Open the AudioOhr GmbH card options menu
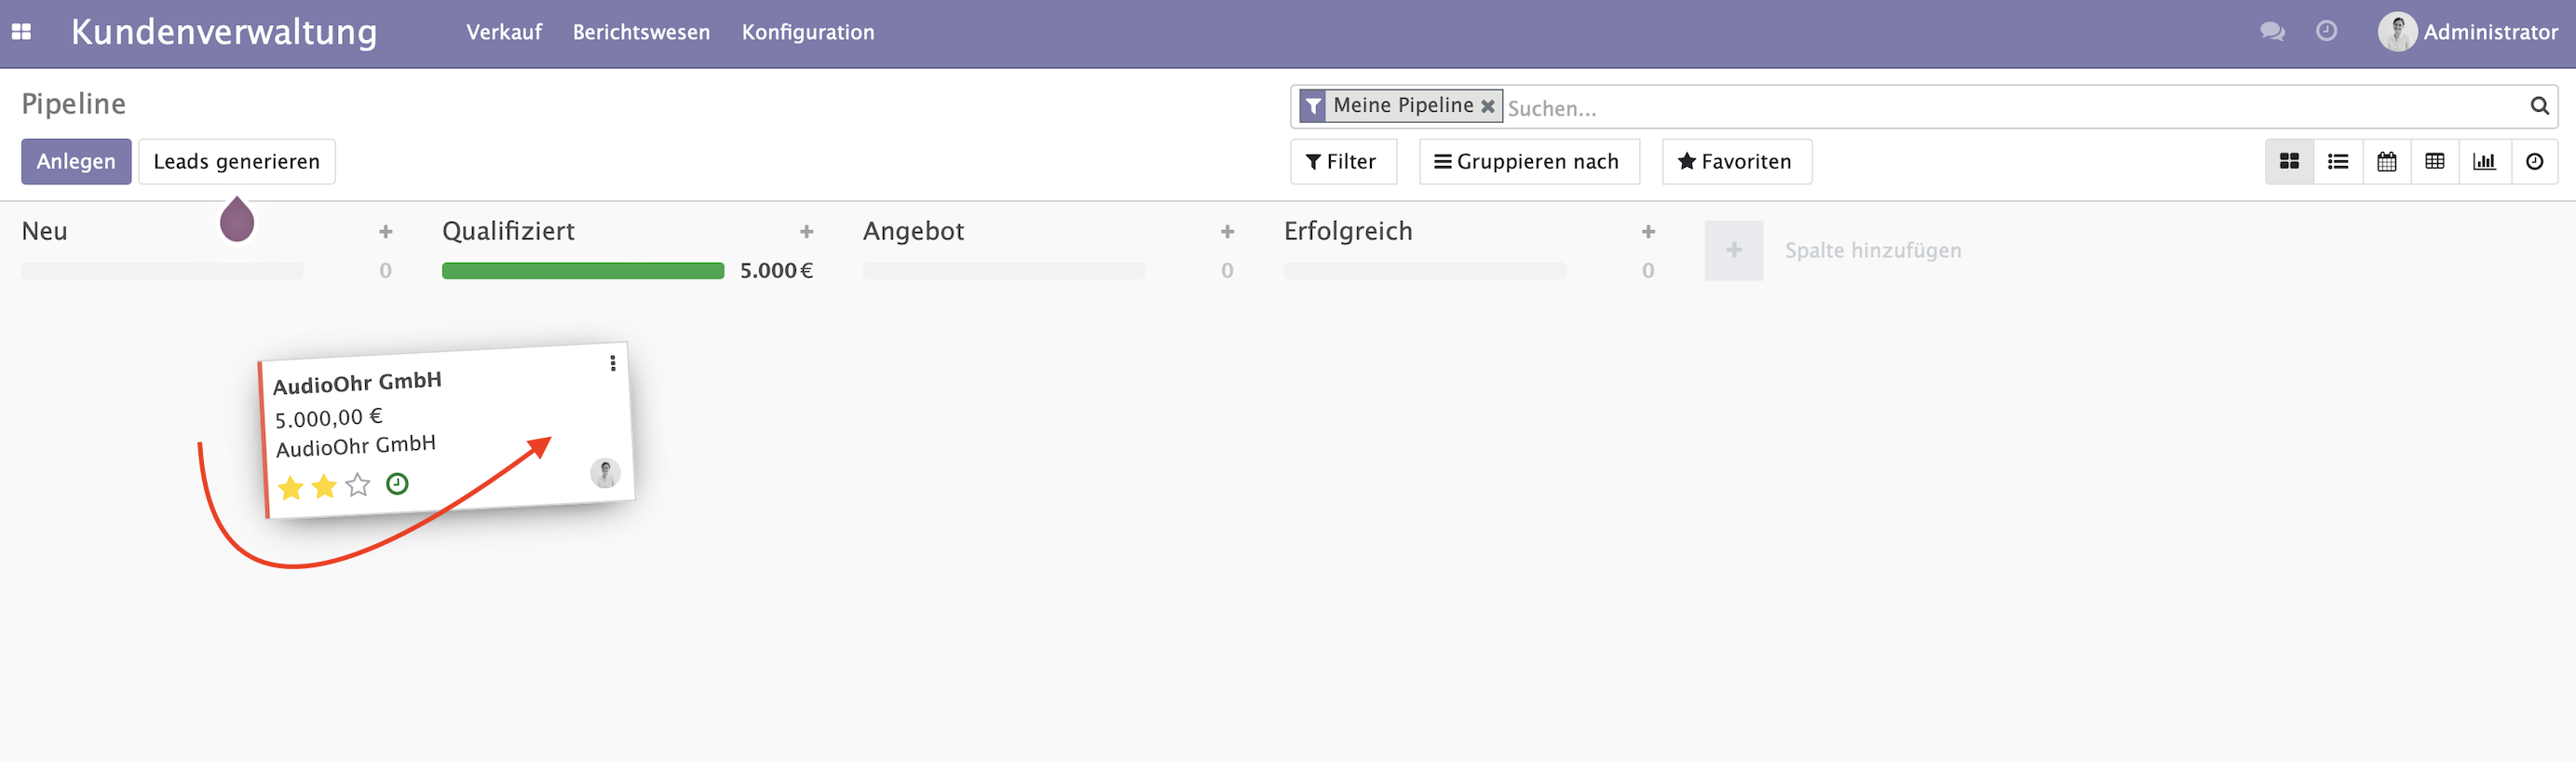Viewport: 2576px width, 762px height. (613, 363)
